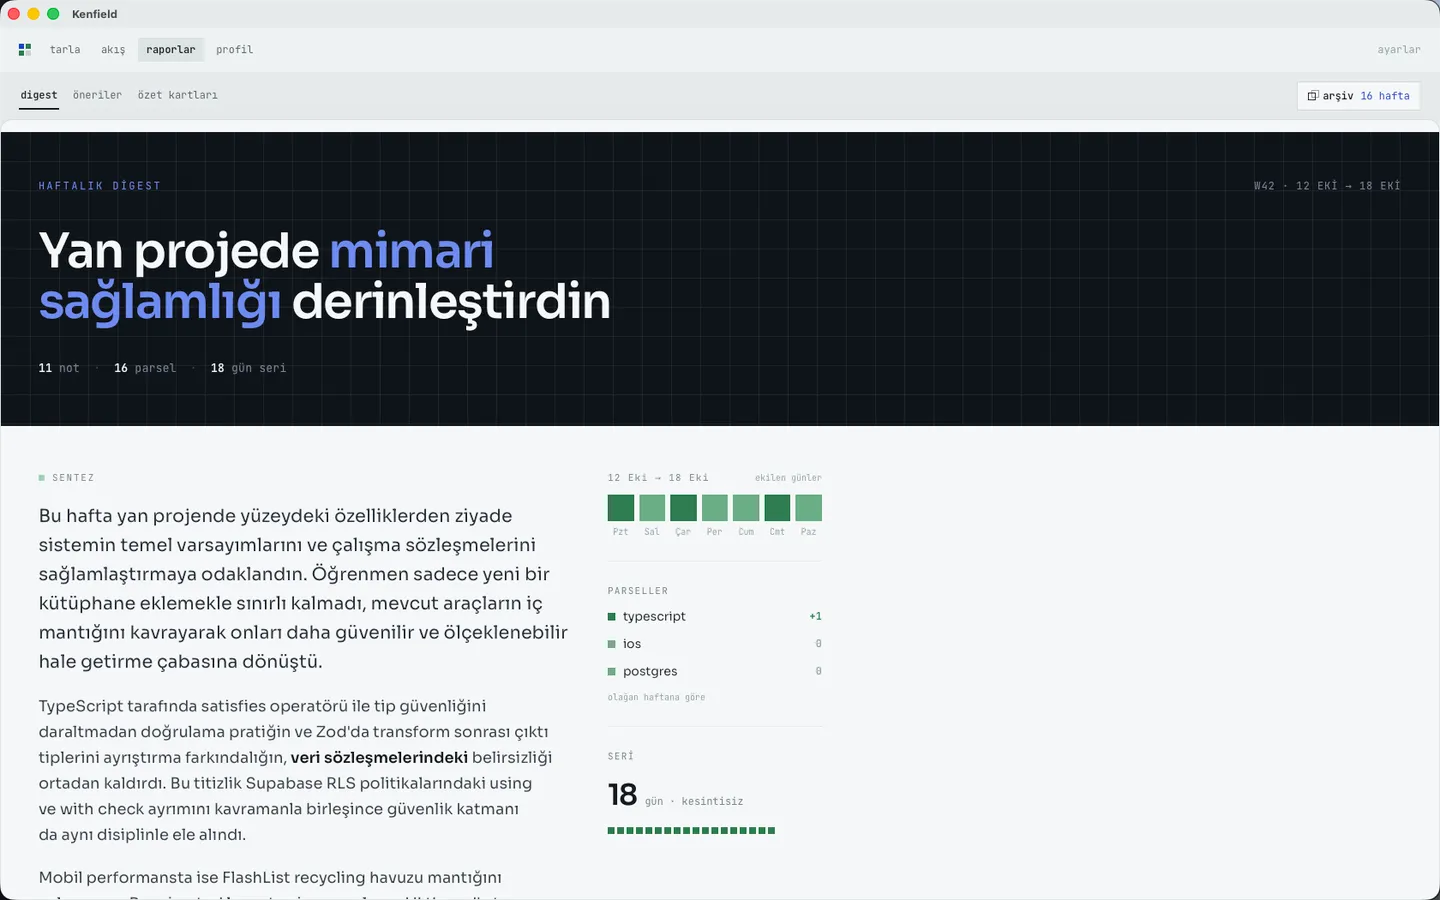Click the "ekilen günler" label

pos(788,478)
